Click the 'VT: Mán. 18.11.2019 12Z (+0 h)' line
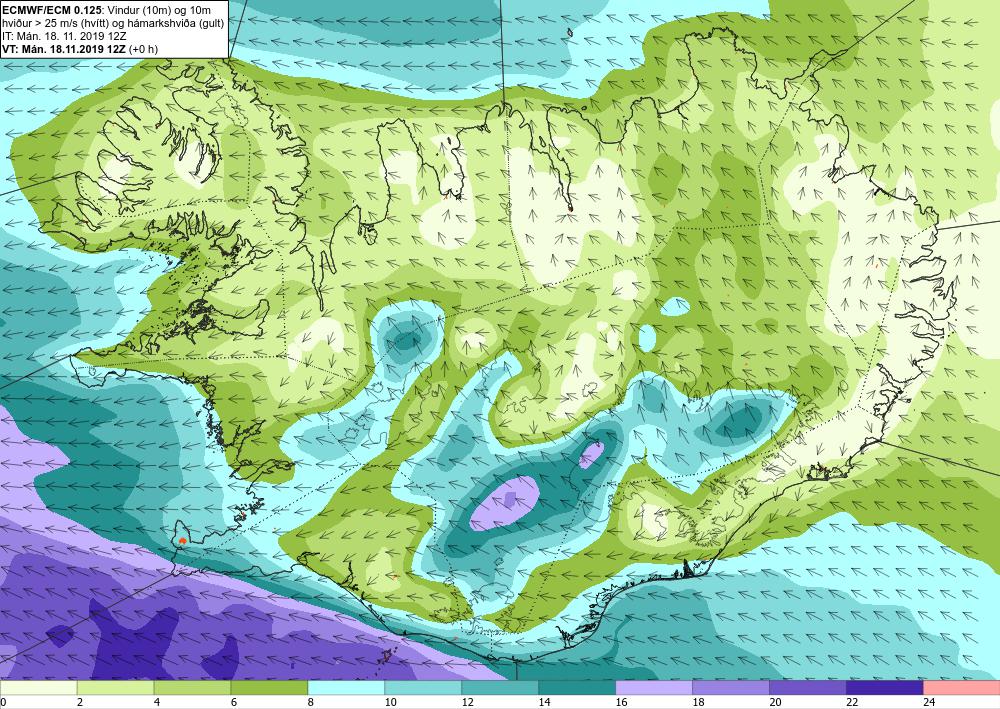 80,49
